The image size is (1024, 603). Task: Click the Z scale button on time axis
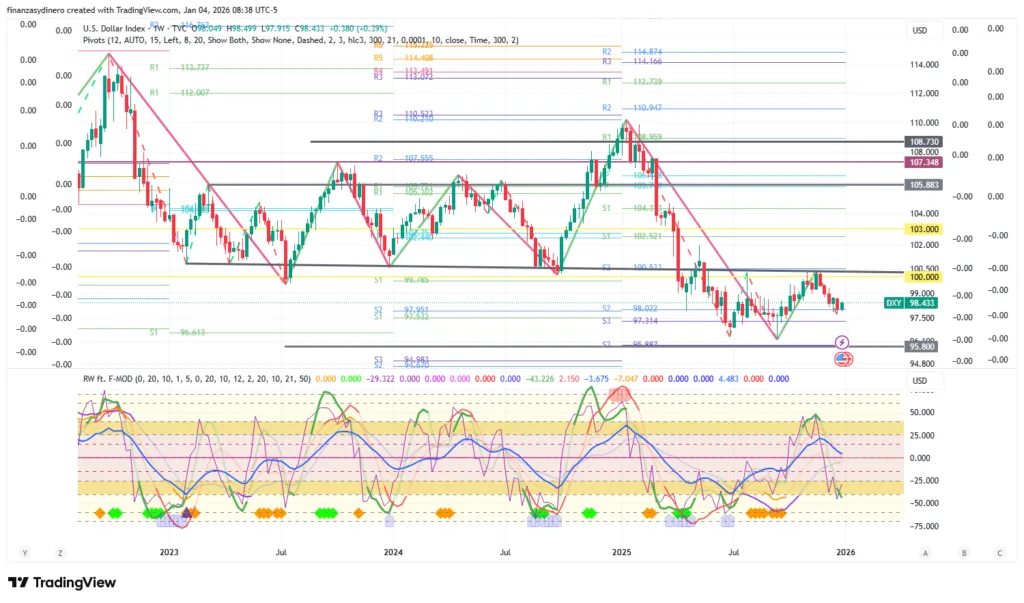[x=61, y=552]
